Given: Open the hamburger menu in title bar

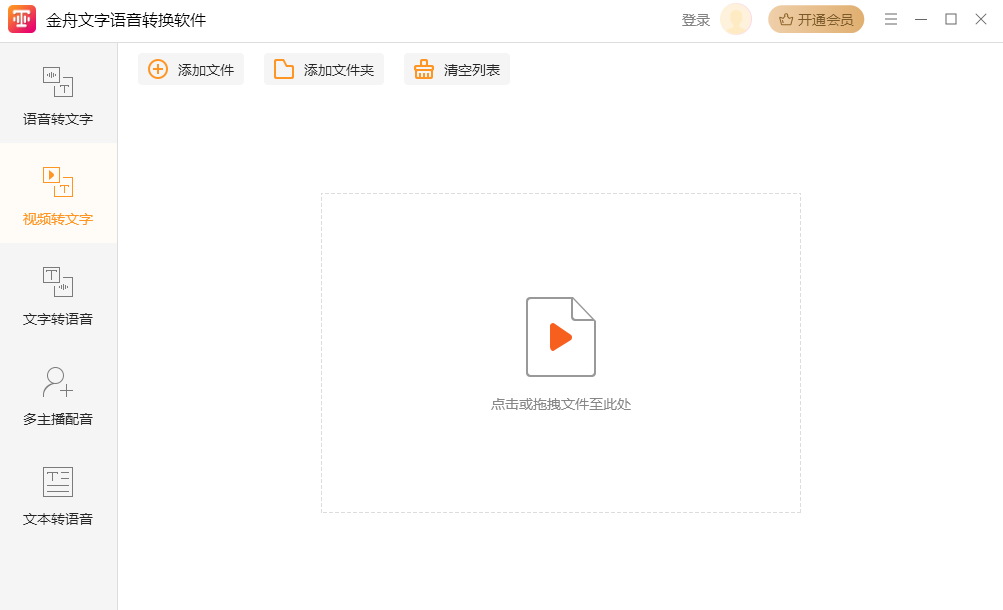Looking at the screenshot, I should pos(891,19).
